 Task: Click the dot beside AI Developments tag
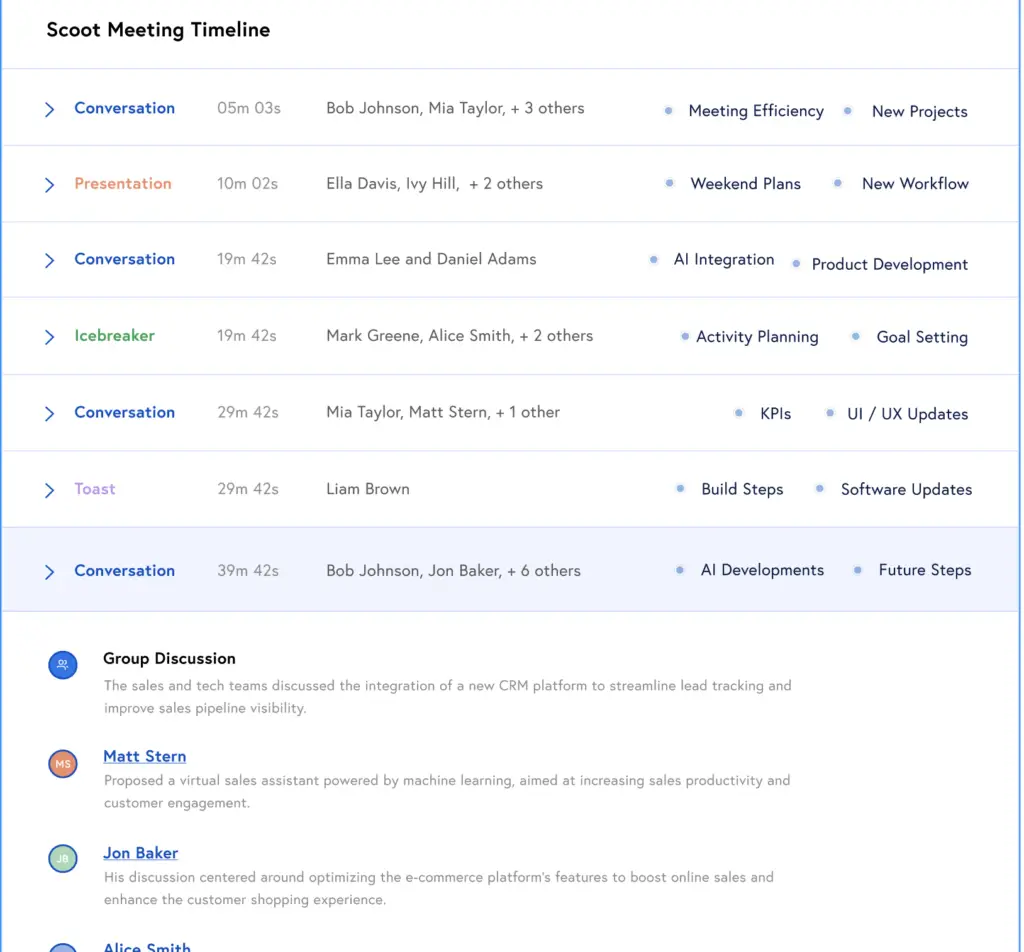680,570
